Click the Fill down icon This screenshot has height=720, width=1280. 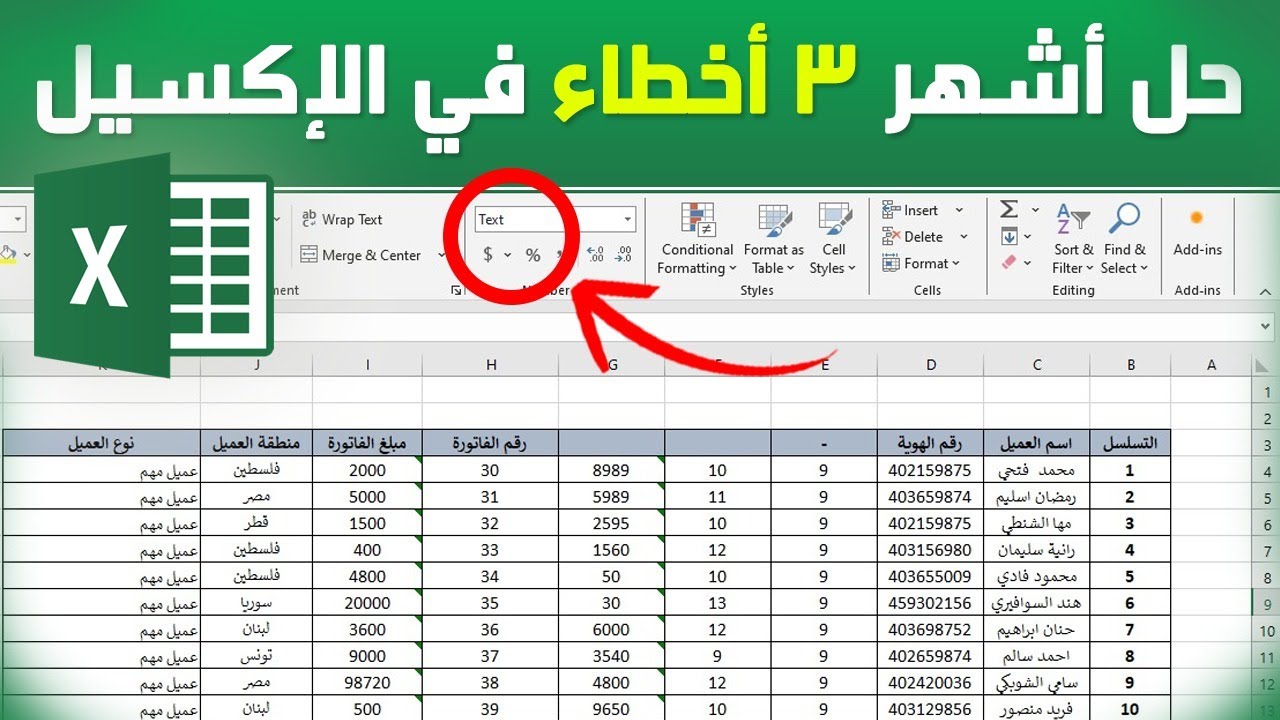coord(1009,237)
